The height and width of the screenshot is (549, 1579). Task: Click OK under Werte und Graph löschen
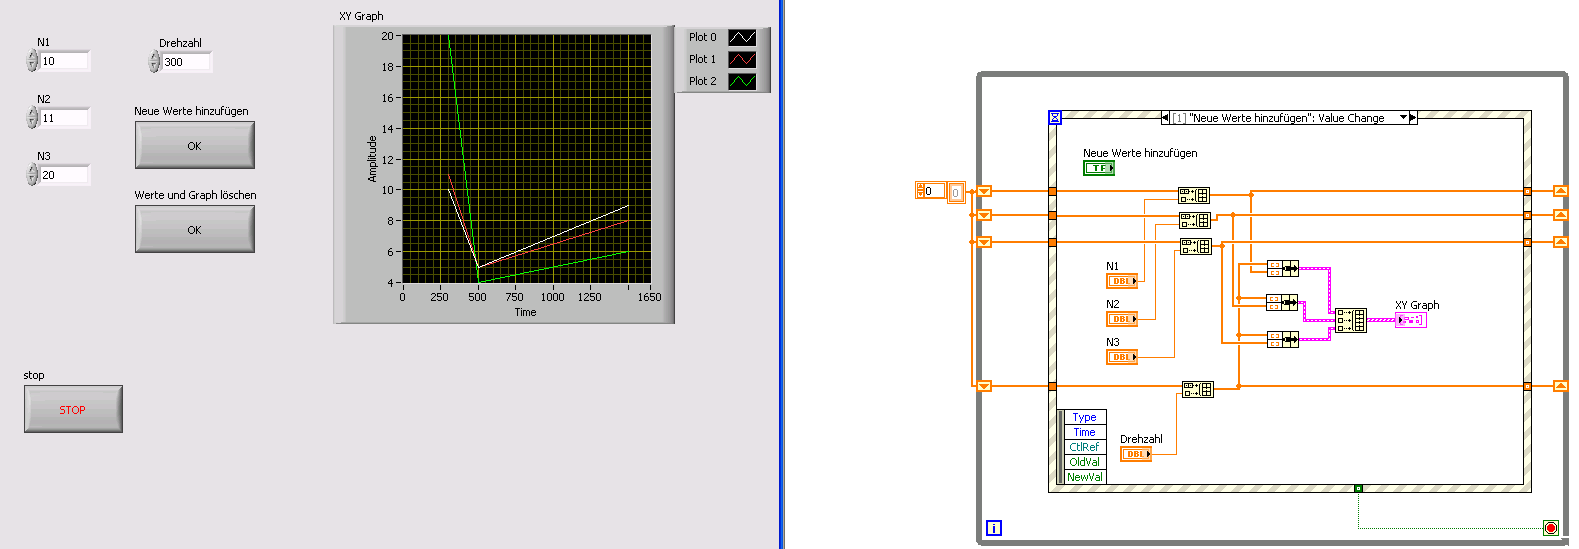195,229
